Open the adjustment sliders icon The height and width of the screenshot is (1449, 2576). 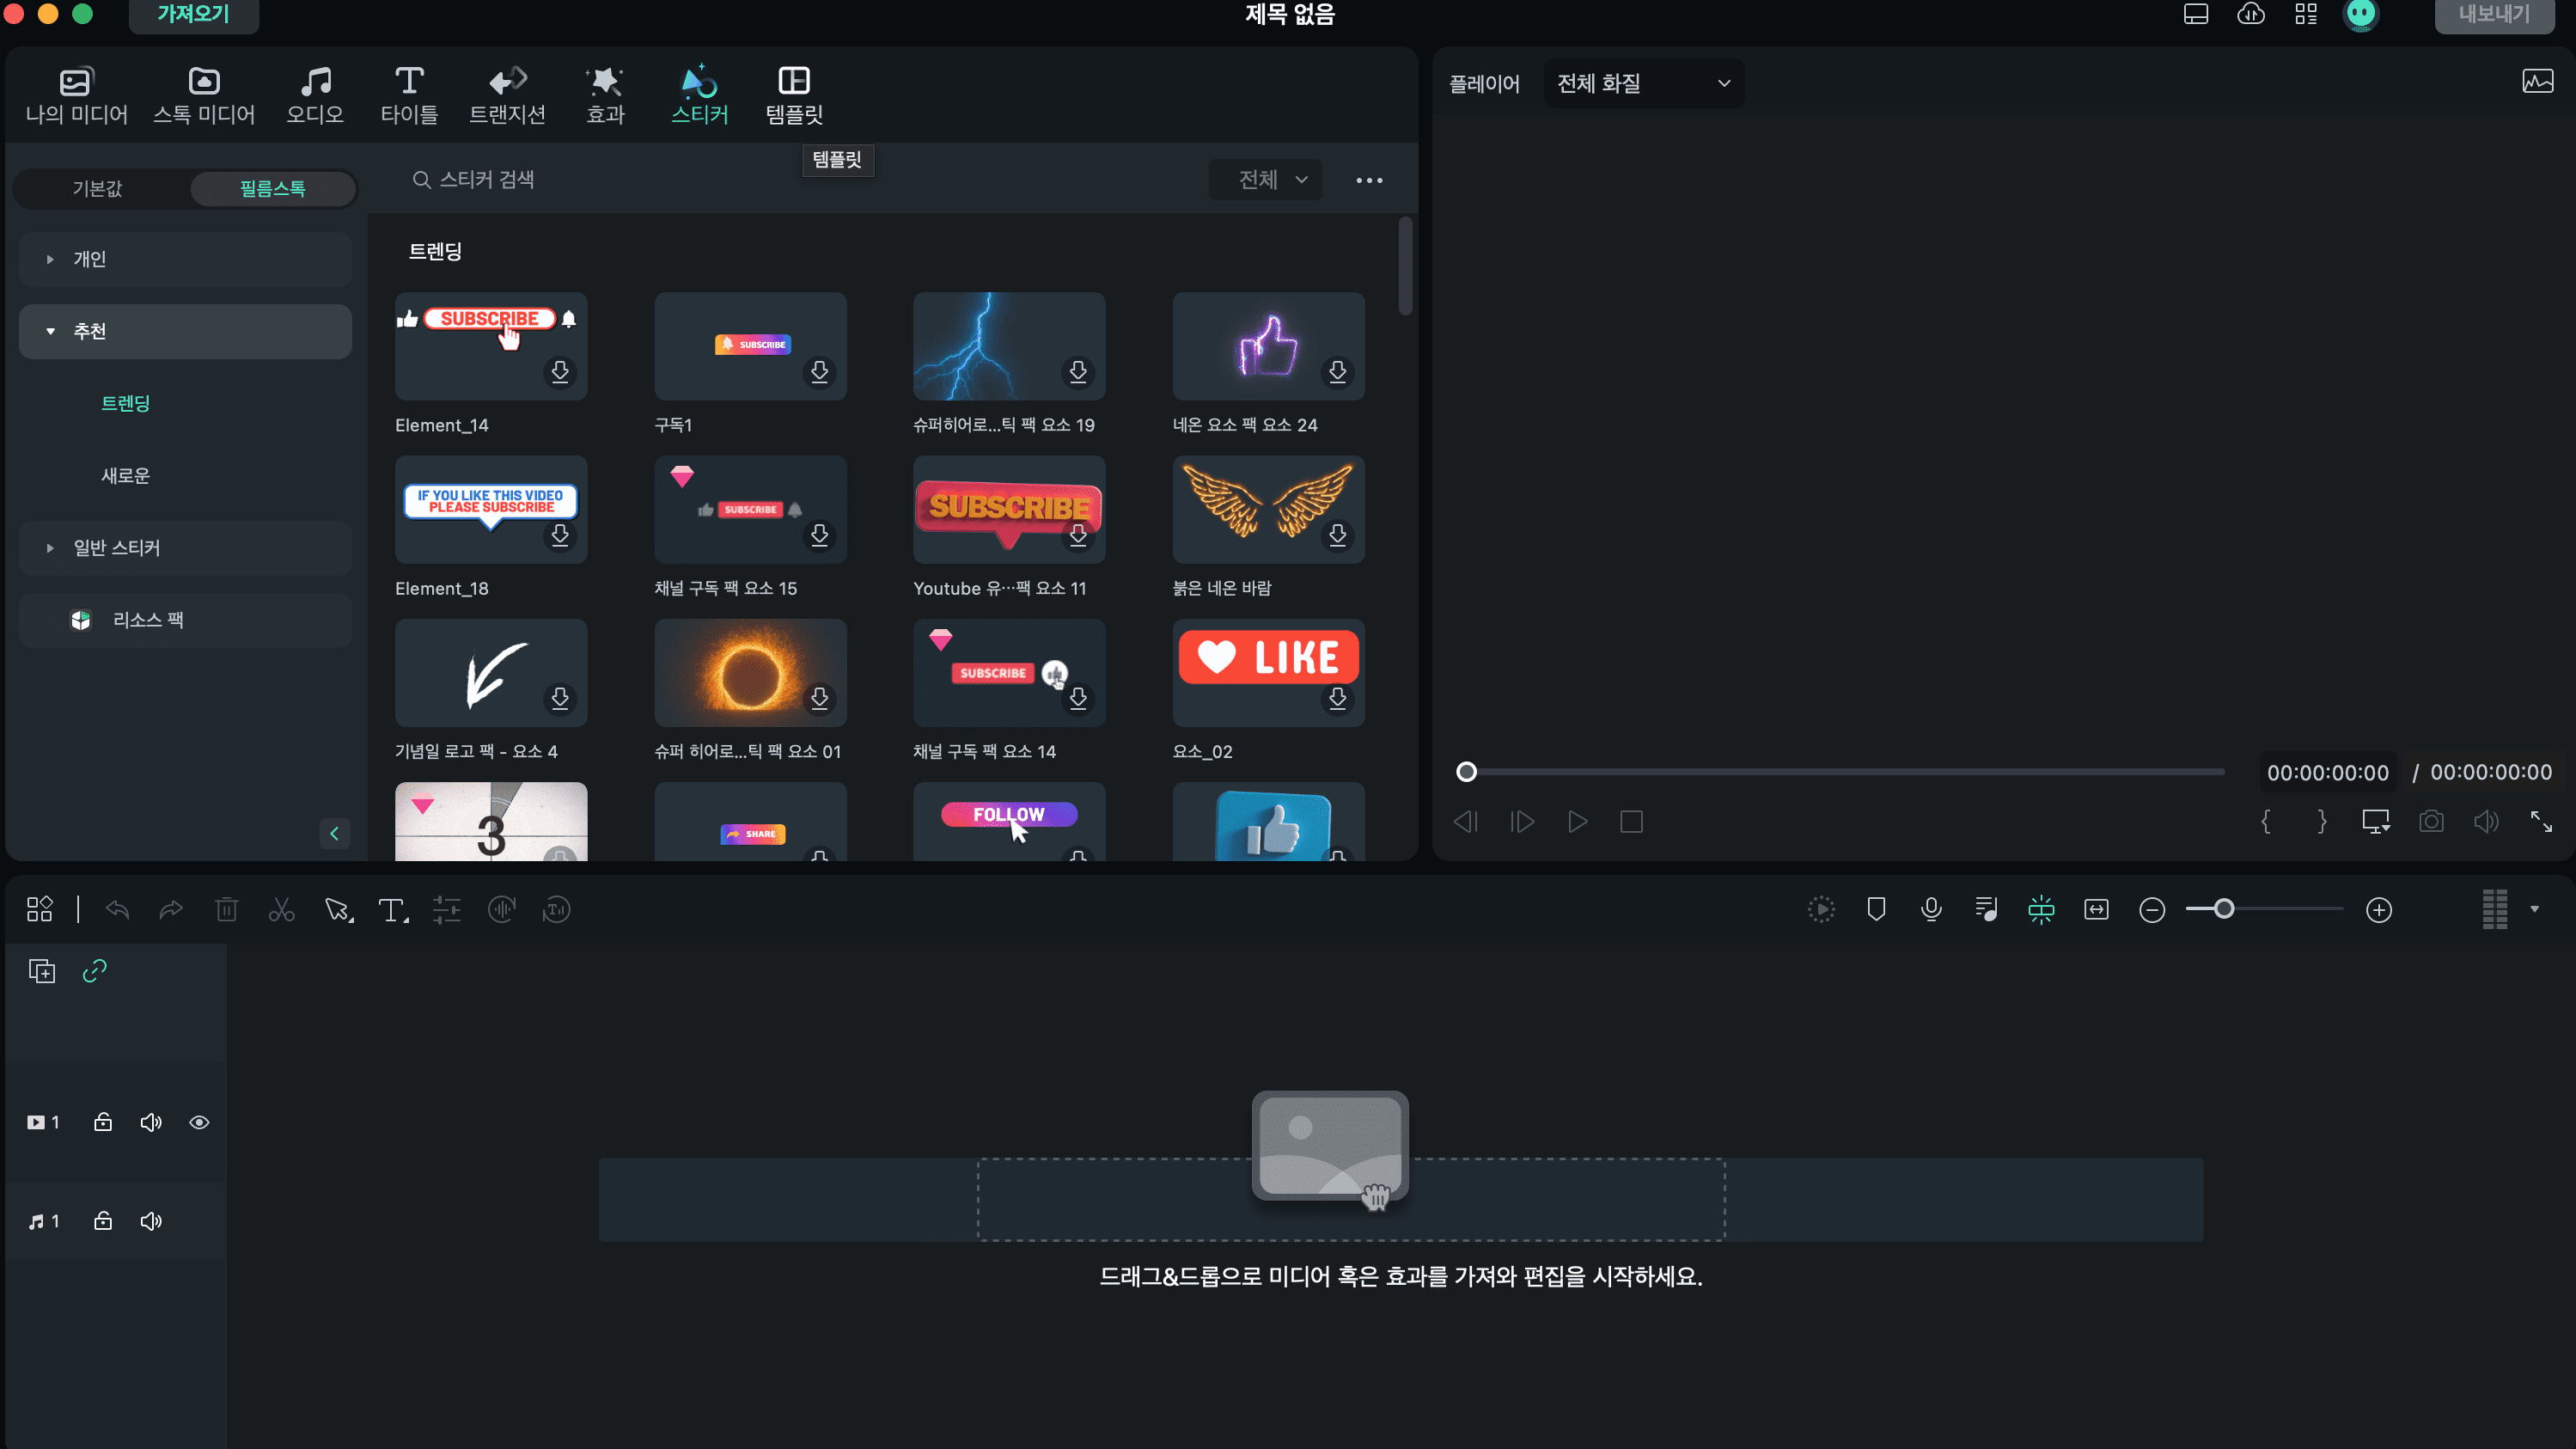446,909
